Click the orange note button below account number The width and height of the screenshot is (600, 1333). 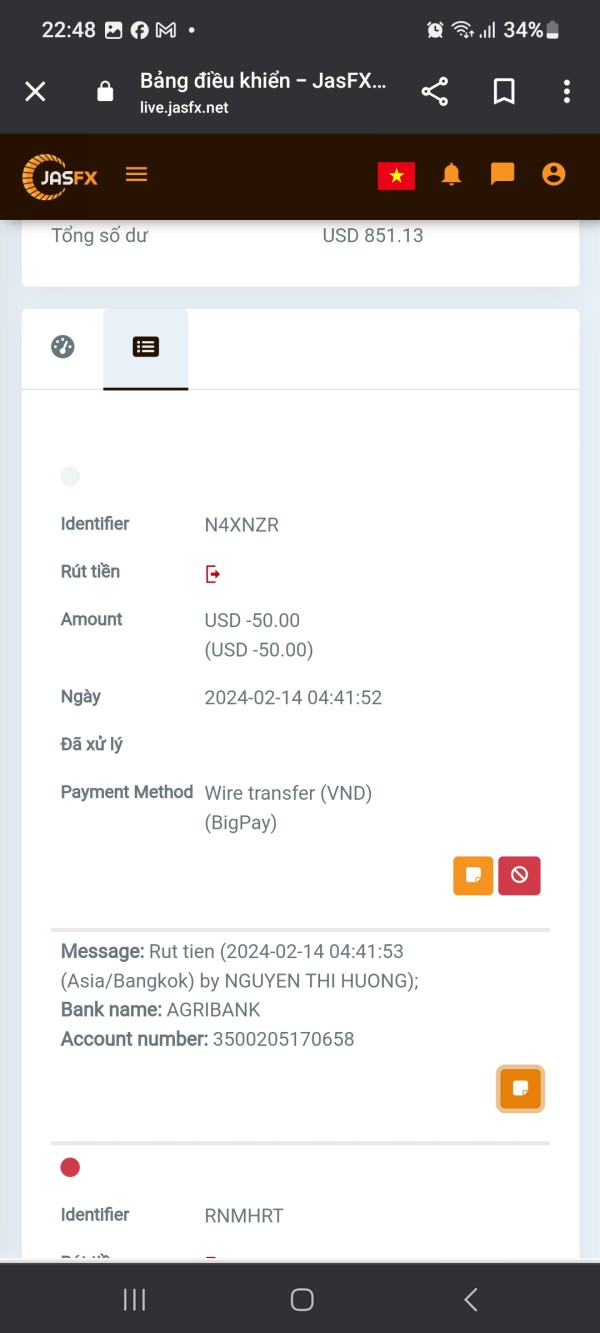[520, 1089]
